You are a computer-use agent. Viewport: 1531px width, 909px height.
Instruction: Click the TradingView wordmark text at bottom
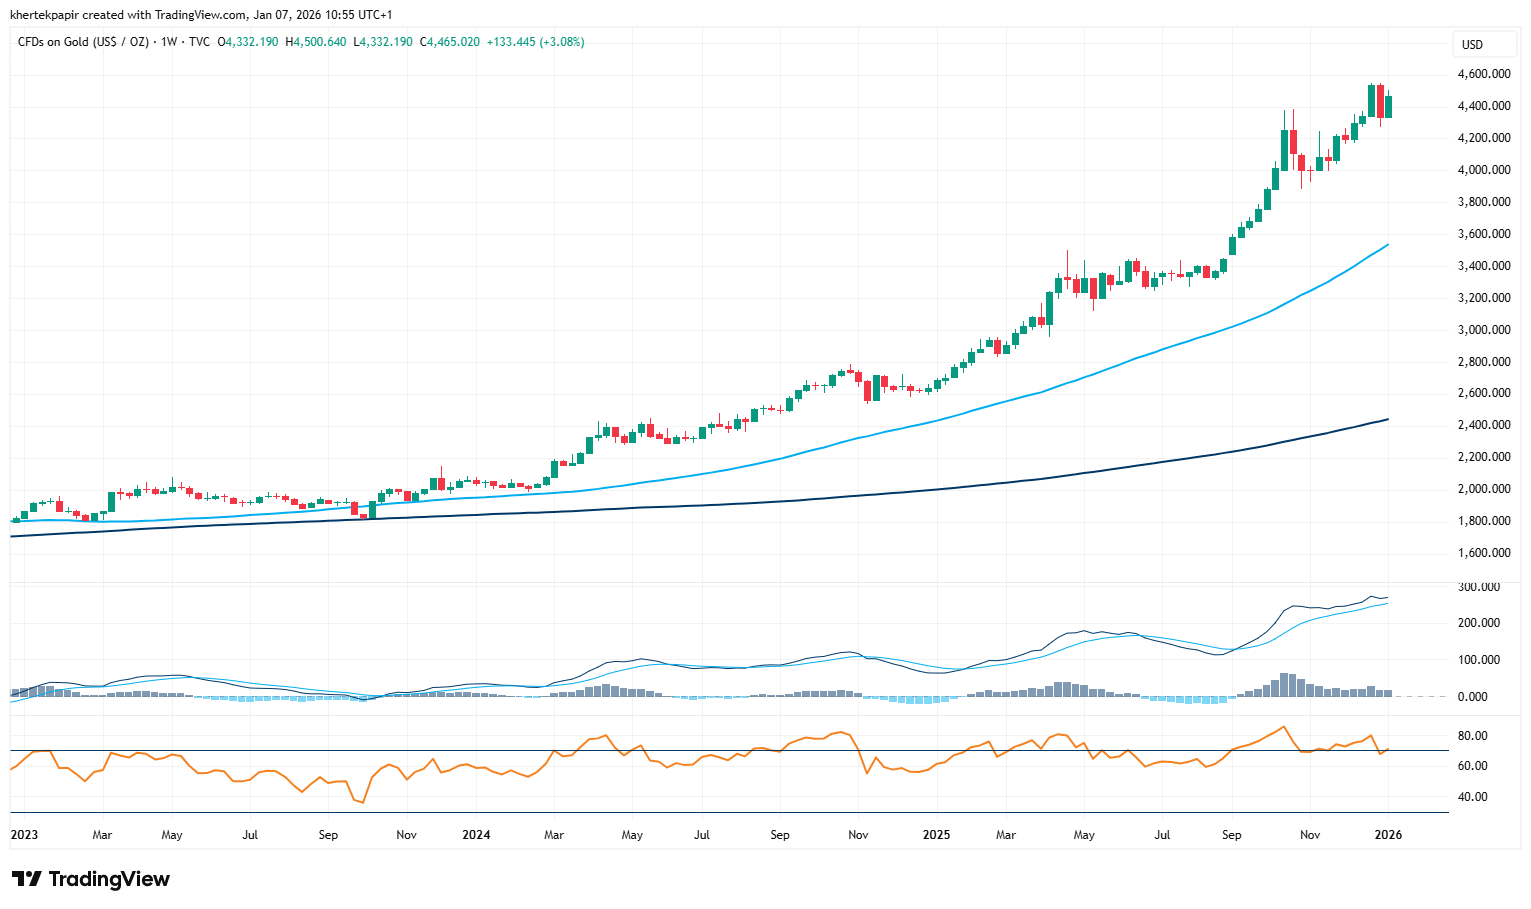tap(109, 879)
